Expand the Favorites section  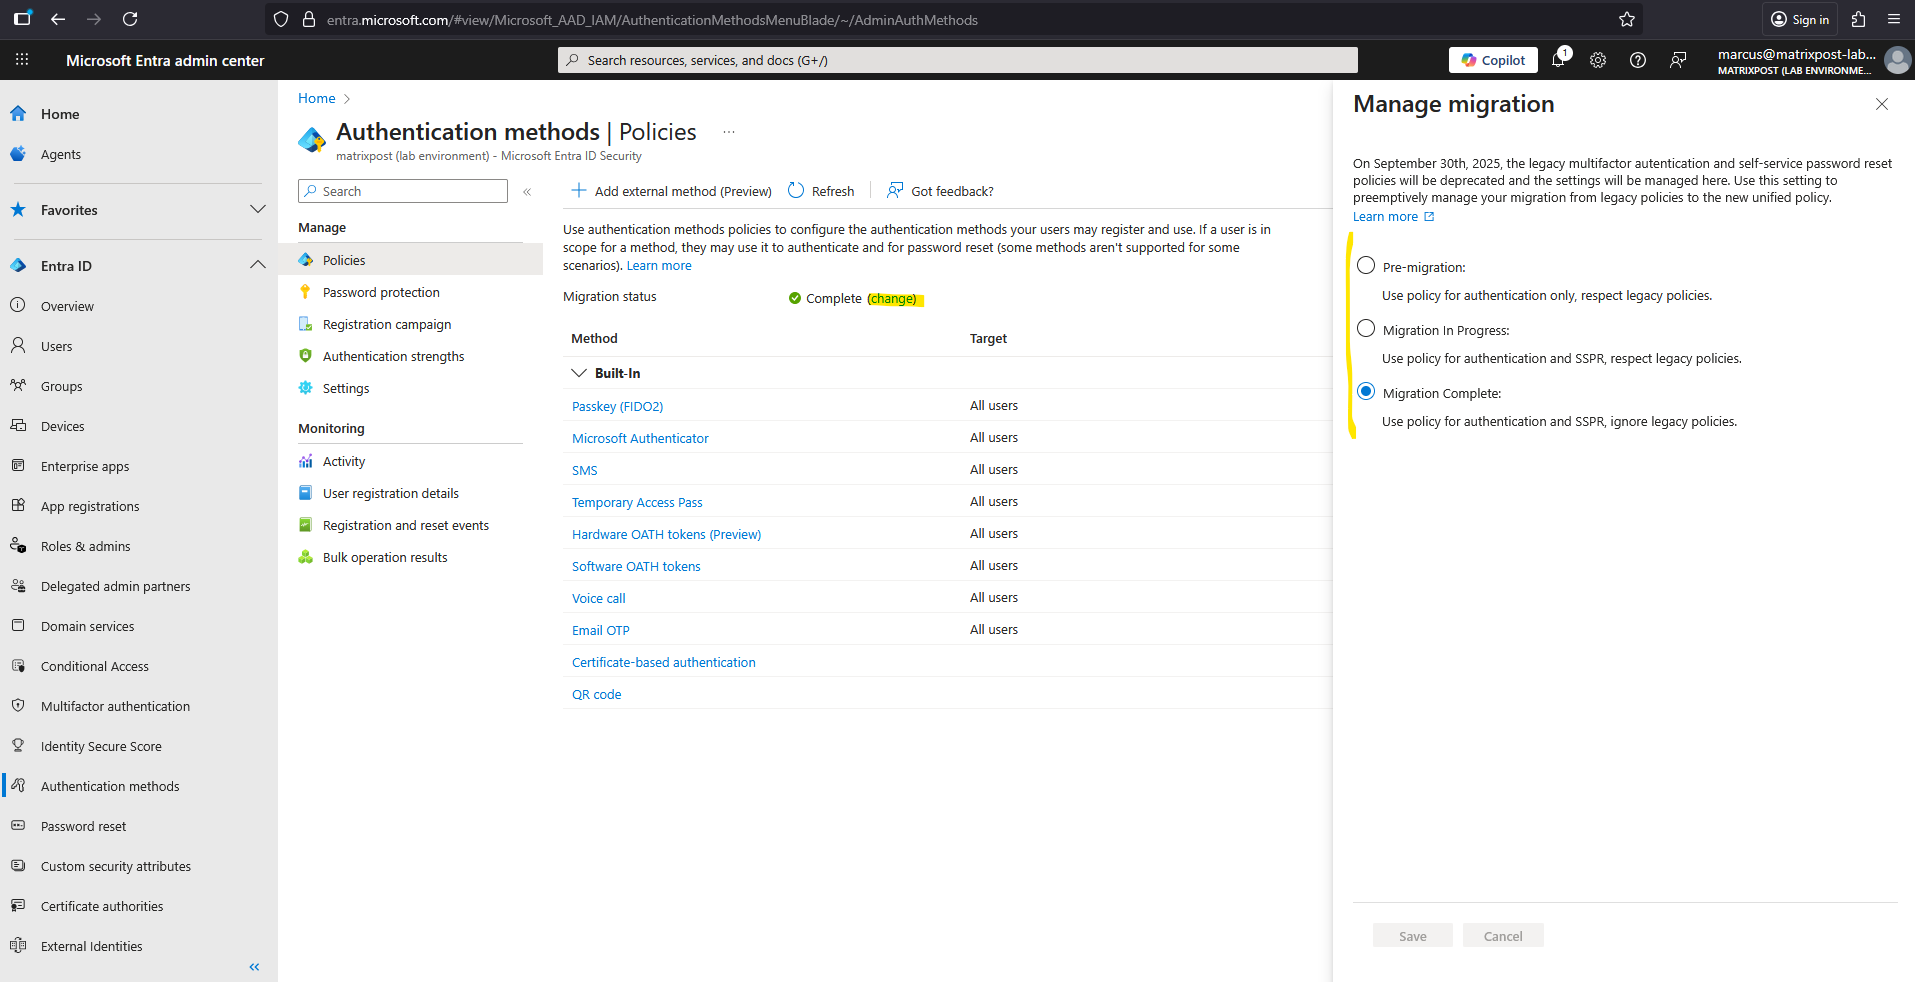tap(257, 210)
